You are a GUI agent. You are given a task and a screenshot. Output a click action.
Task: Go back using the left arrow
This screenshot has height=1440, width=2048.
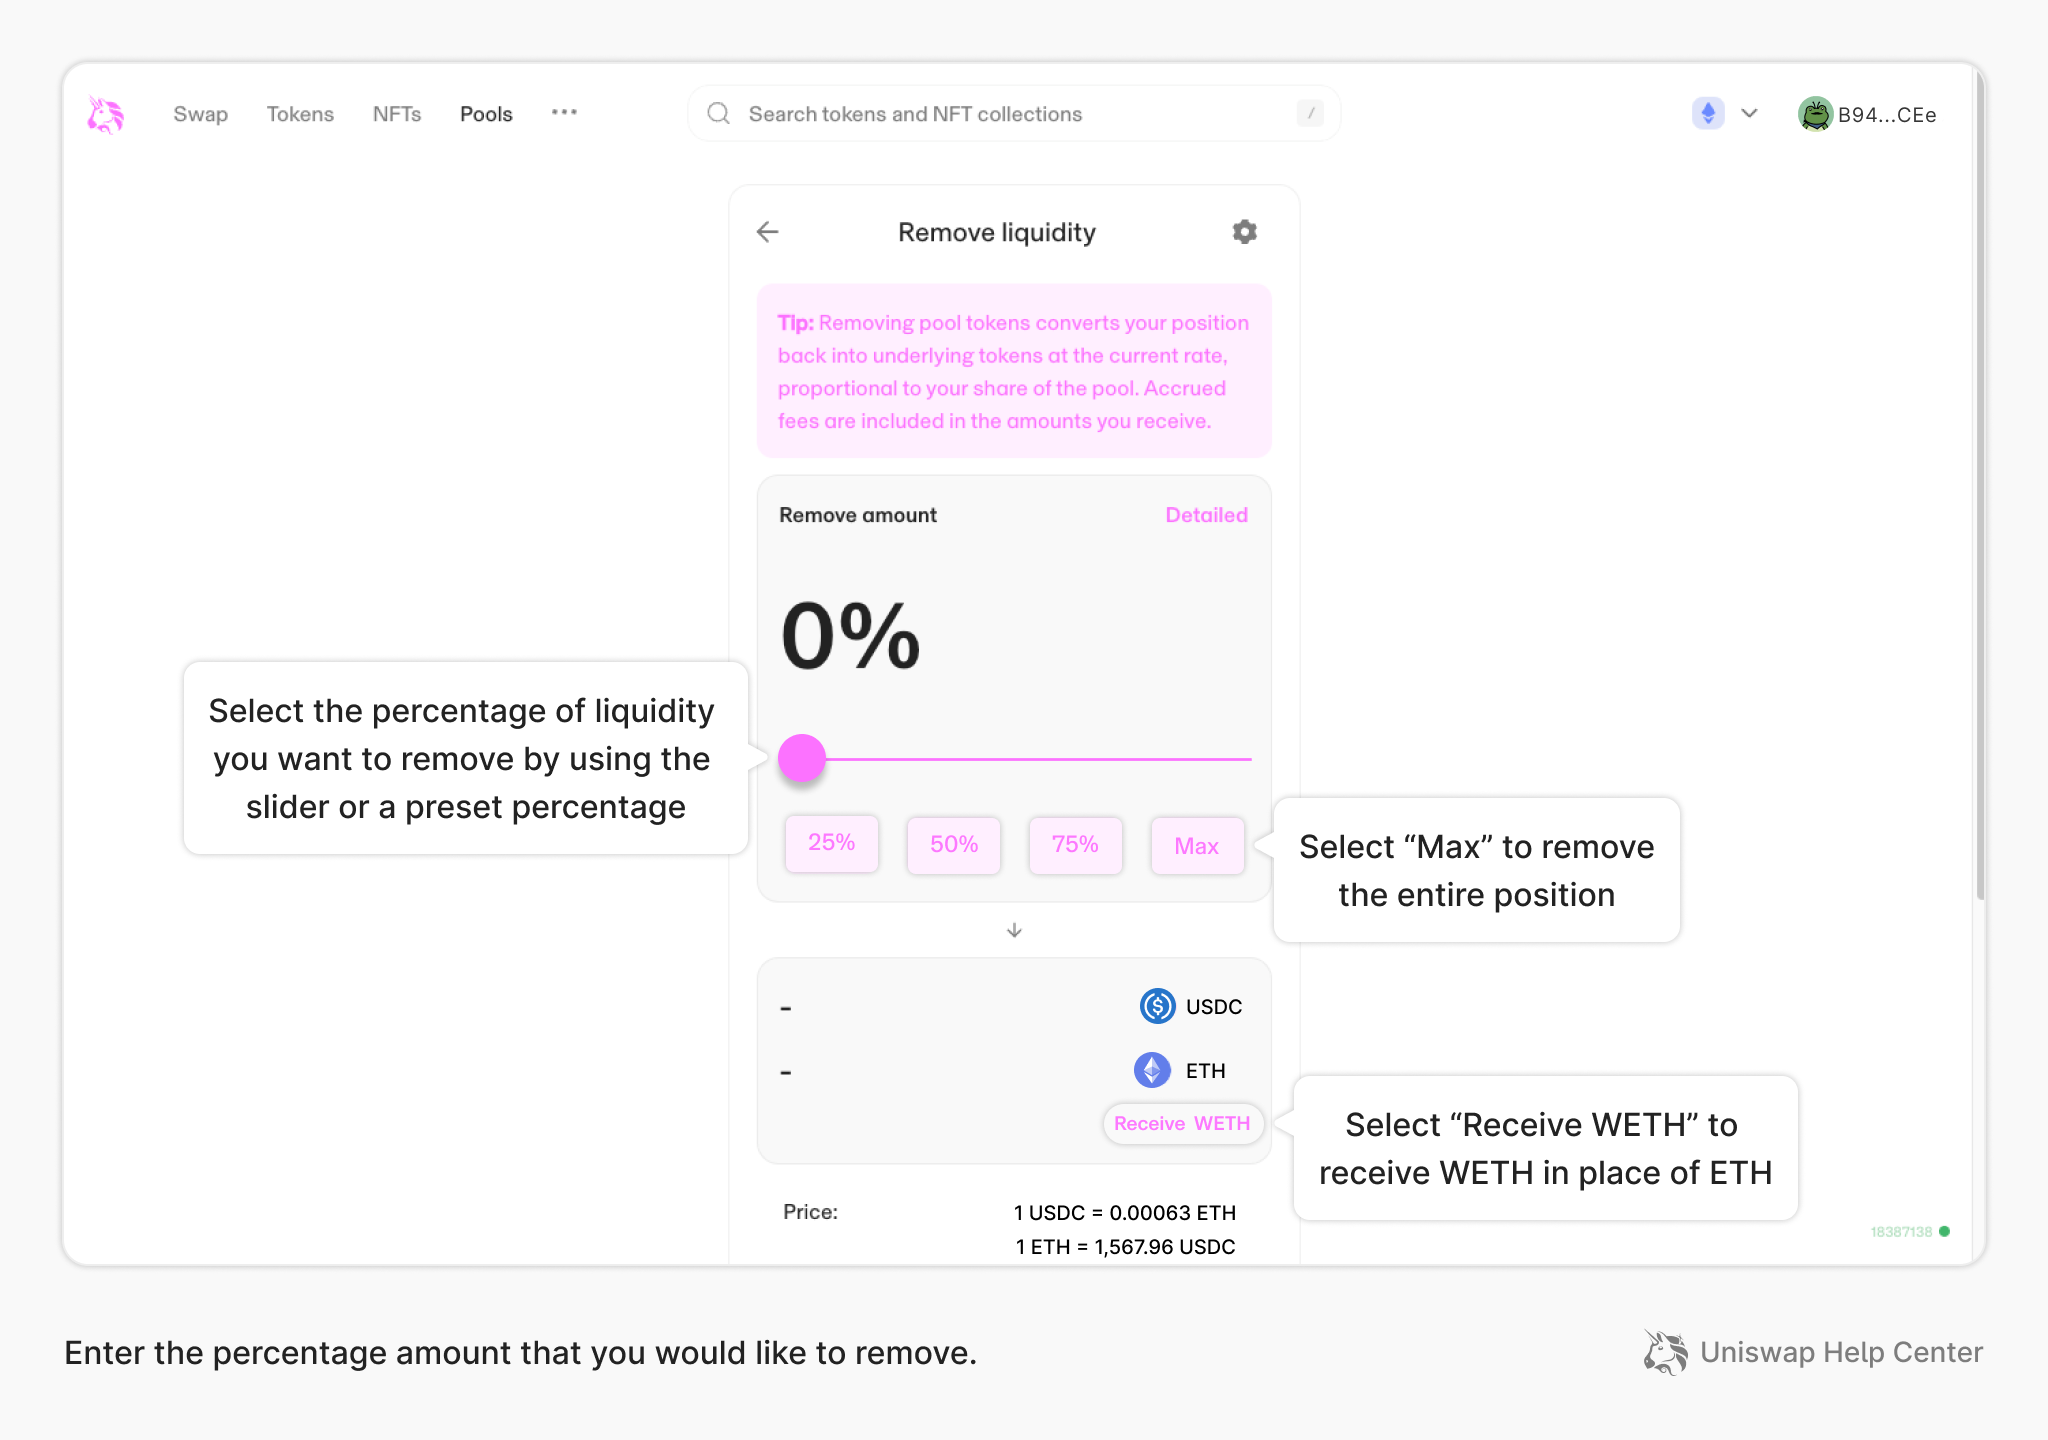(x=767, y=232)
